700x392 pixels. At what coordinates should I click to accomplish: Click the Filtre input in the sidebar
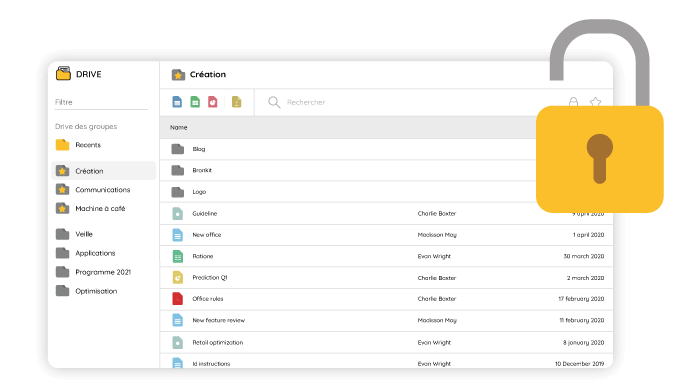click(101, 102)
